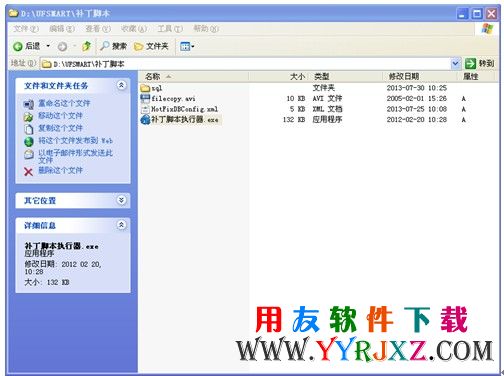
Task: Click the 2005-02-01 15:26 date cell
Action: coord(417,99)
